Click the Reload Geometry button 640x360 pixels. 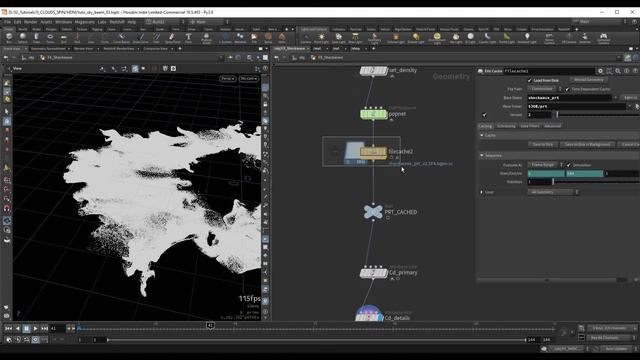pyautogui.click(x=589, y=80)
